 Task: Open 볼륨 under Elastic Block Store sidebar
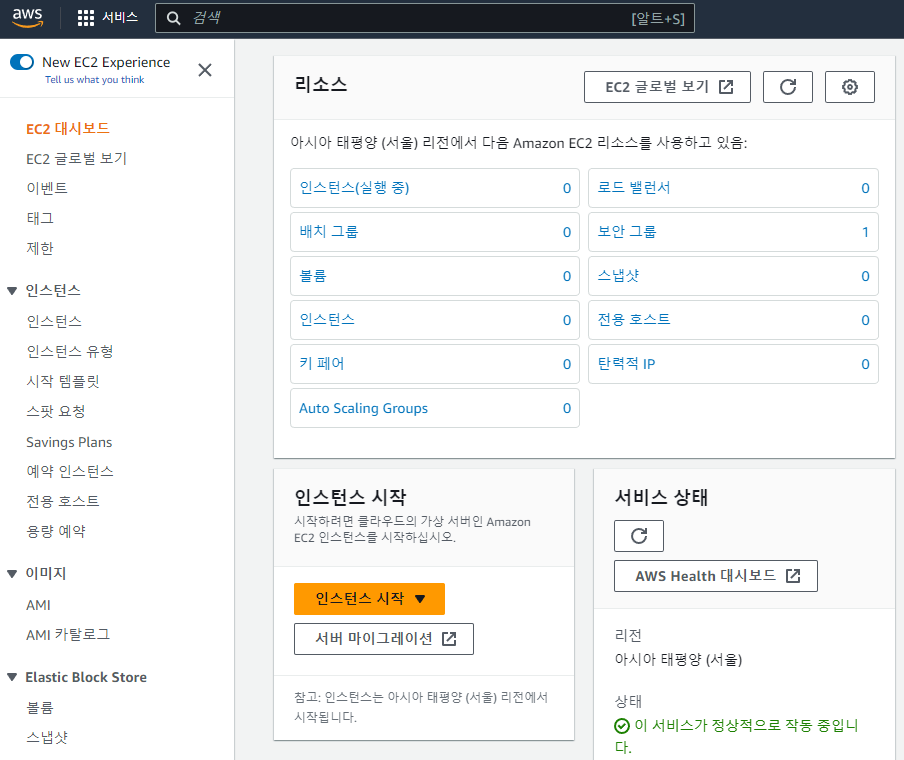pyautogui.click(x=40, y=708)
